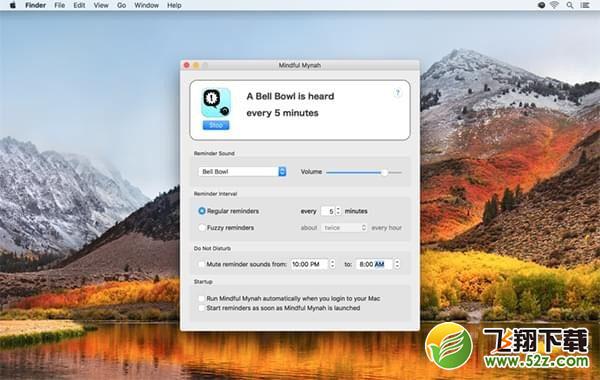Enable Start reminders when launched checkbox
The image size is (600, 380).
pos(201,308)
